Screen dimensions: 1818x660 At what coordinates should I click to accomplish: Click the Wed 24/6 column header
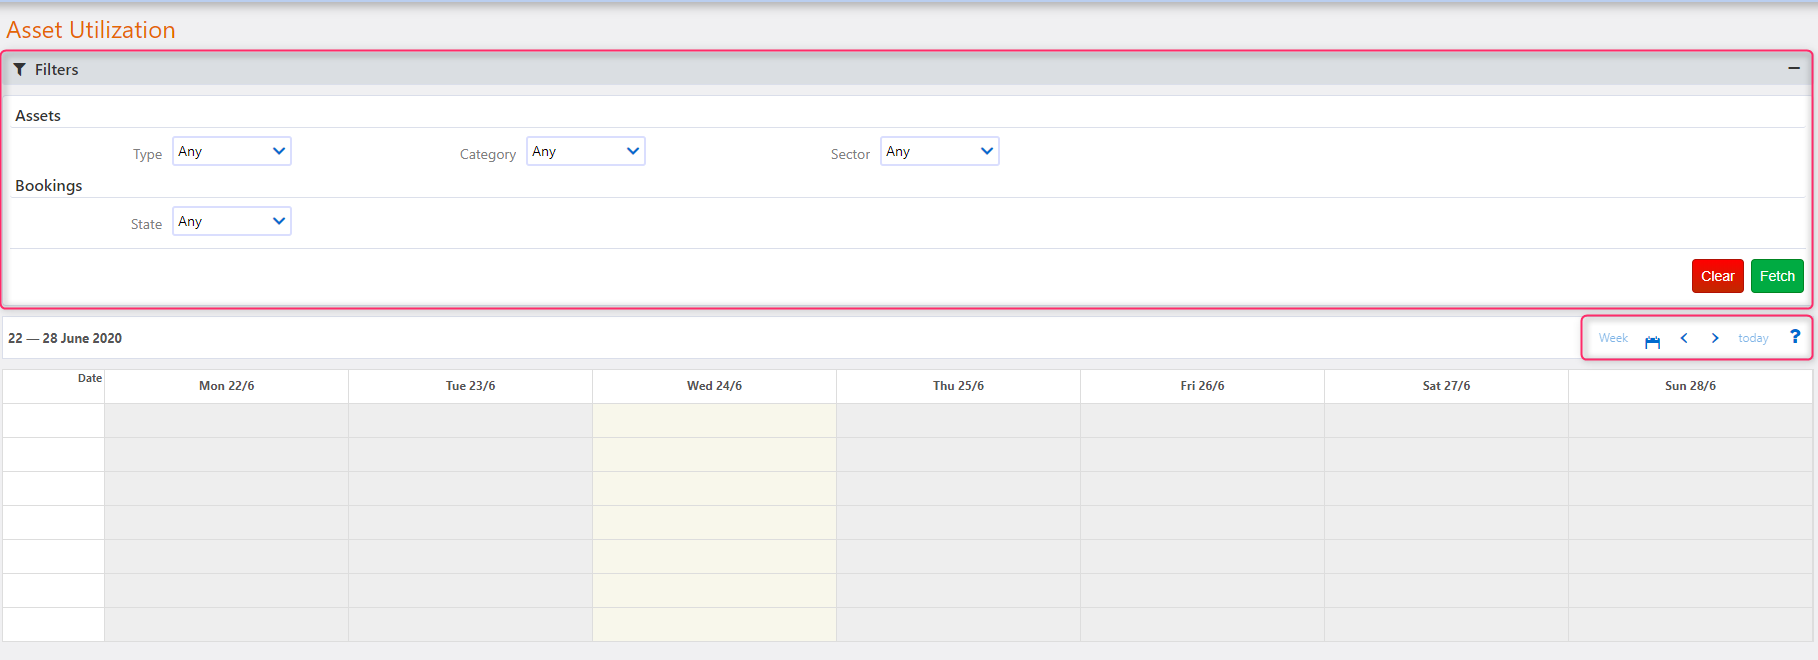coord(714,386)
